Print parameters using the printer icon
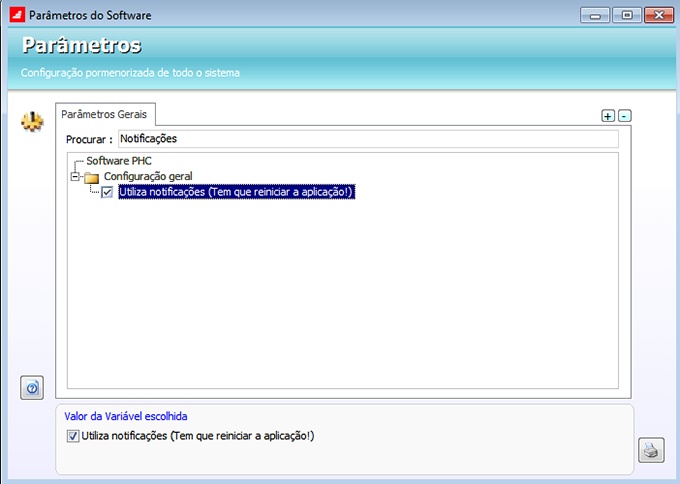680x484 pixels. (650, 450)
